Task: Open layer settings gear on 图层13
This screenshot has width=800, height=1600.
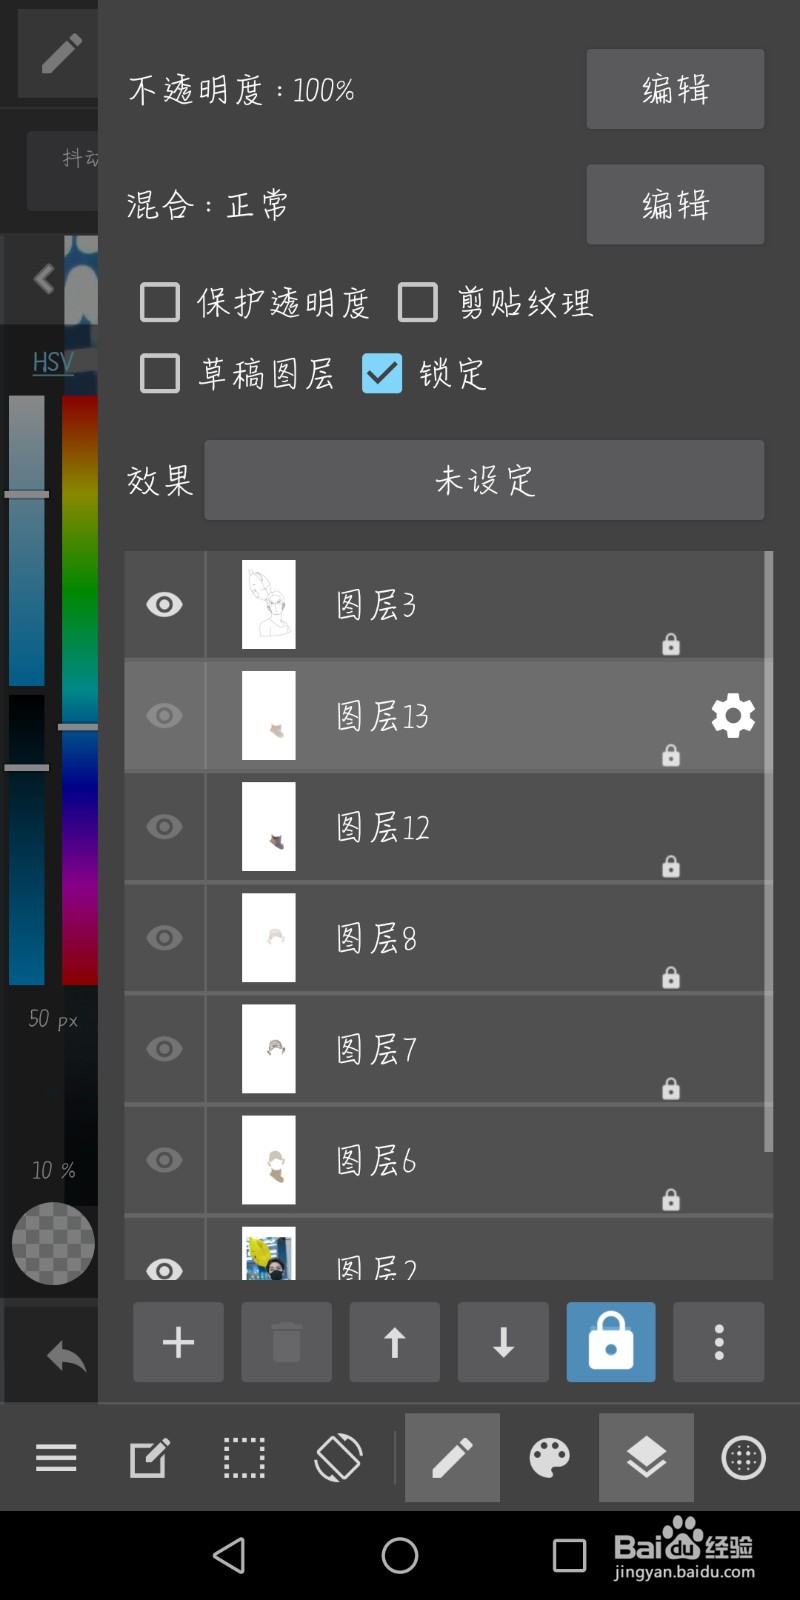Action: [x=733, y=716]
